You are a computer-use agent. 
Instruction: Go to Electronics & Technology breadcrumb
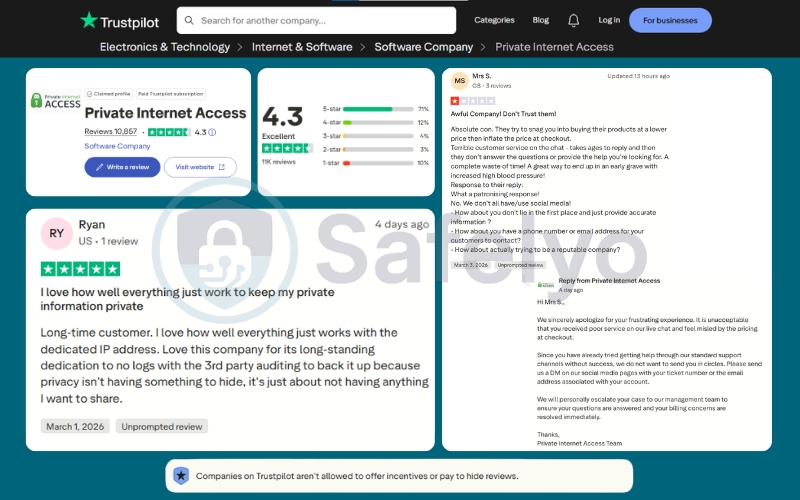[x=165, y=47]
